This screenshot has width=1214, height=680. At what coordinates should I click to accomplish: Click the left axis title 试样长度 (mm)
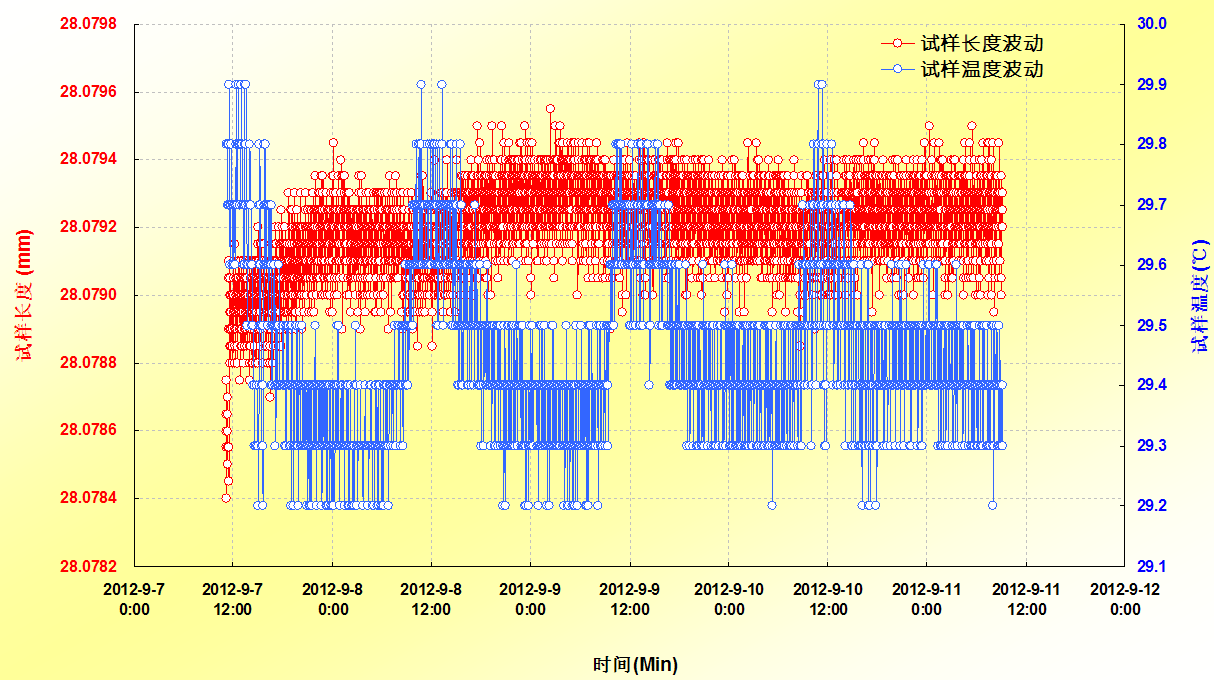point(26,296)
